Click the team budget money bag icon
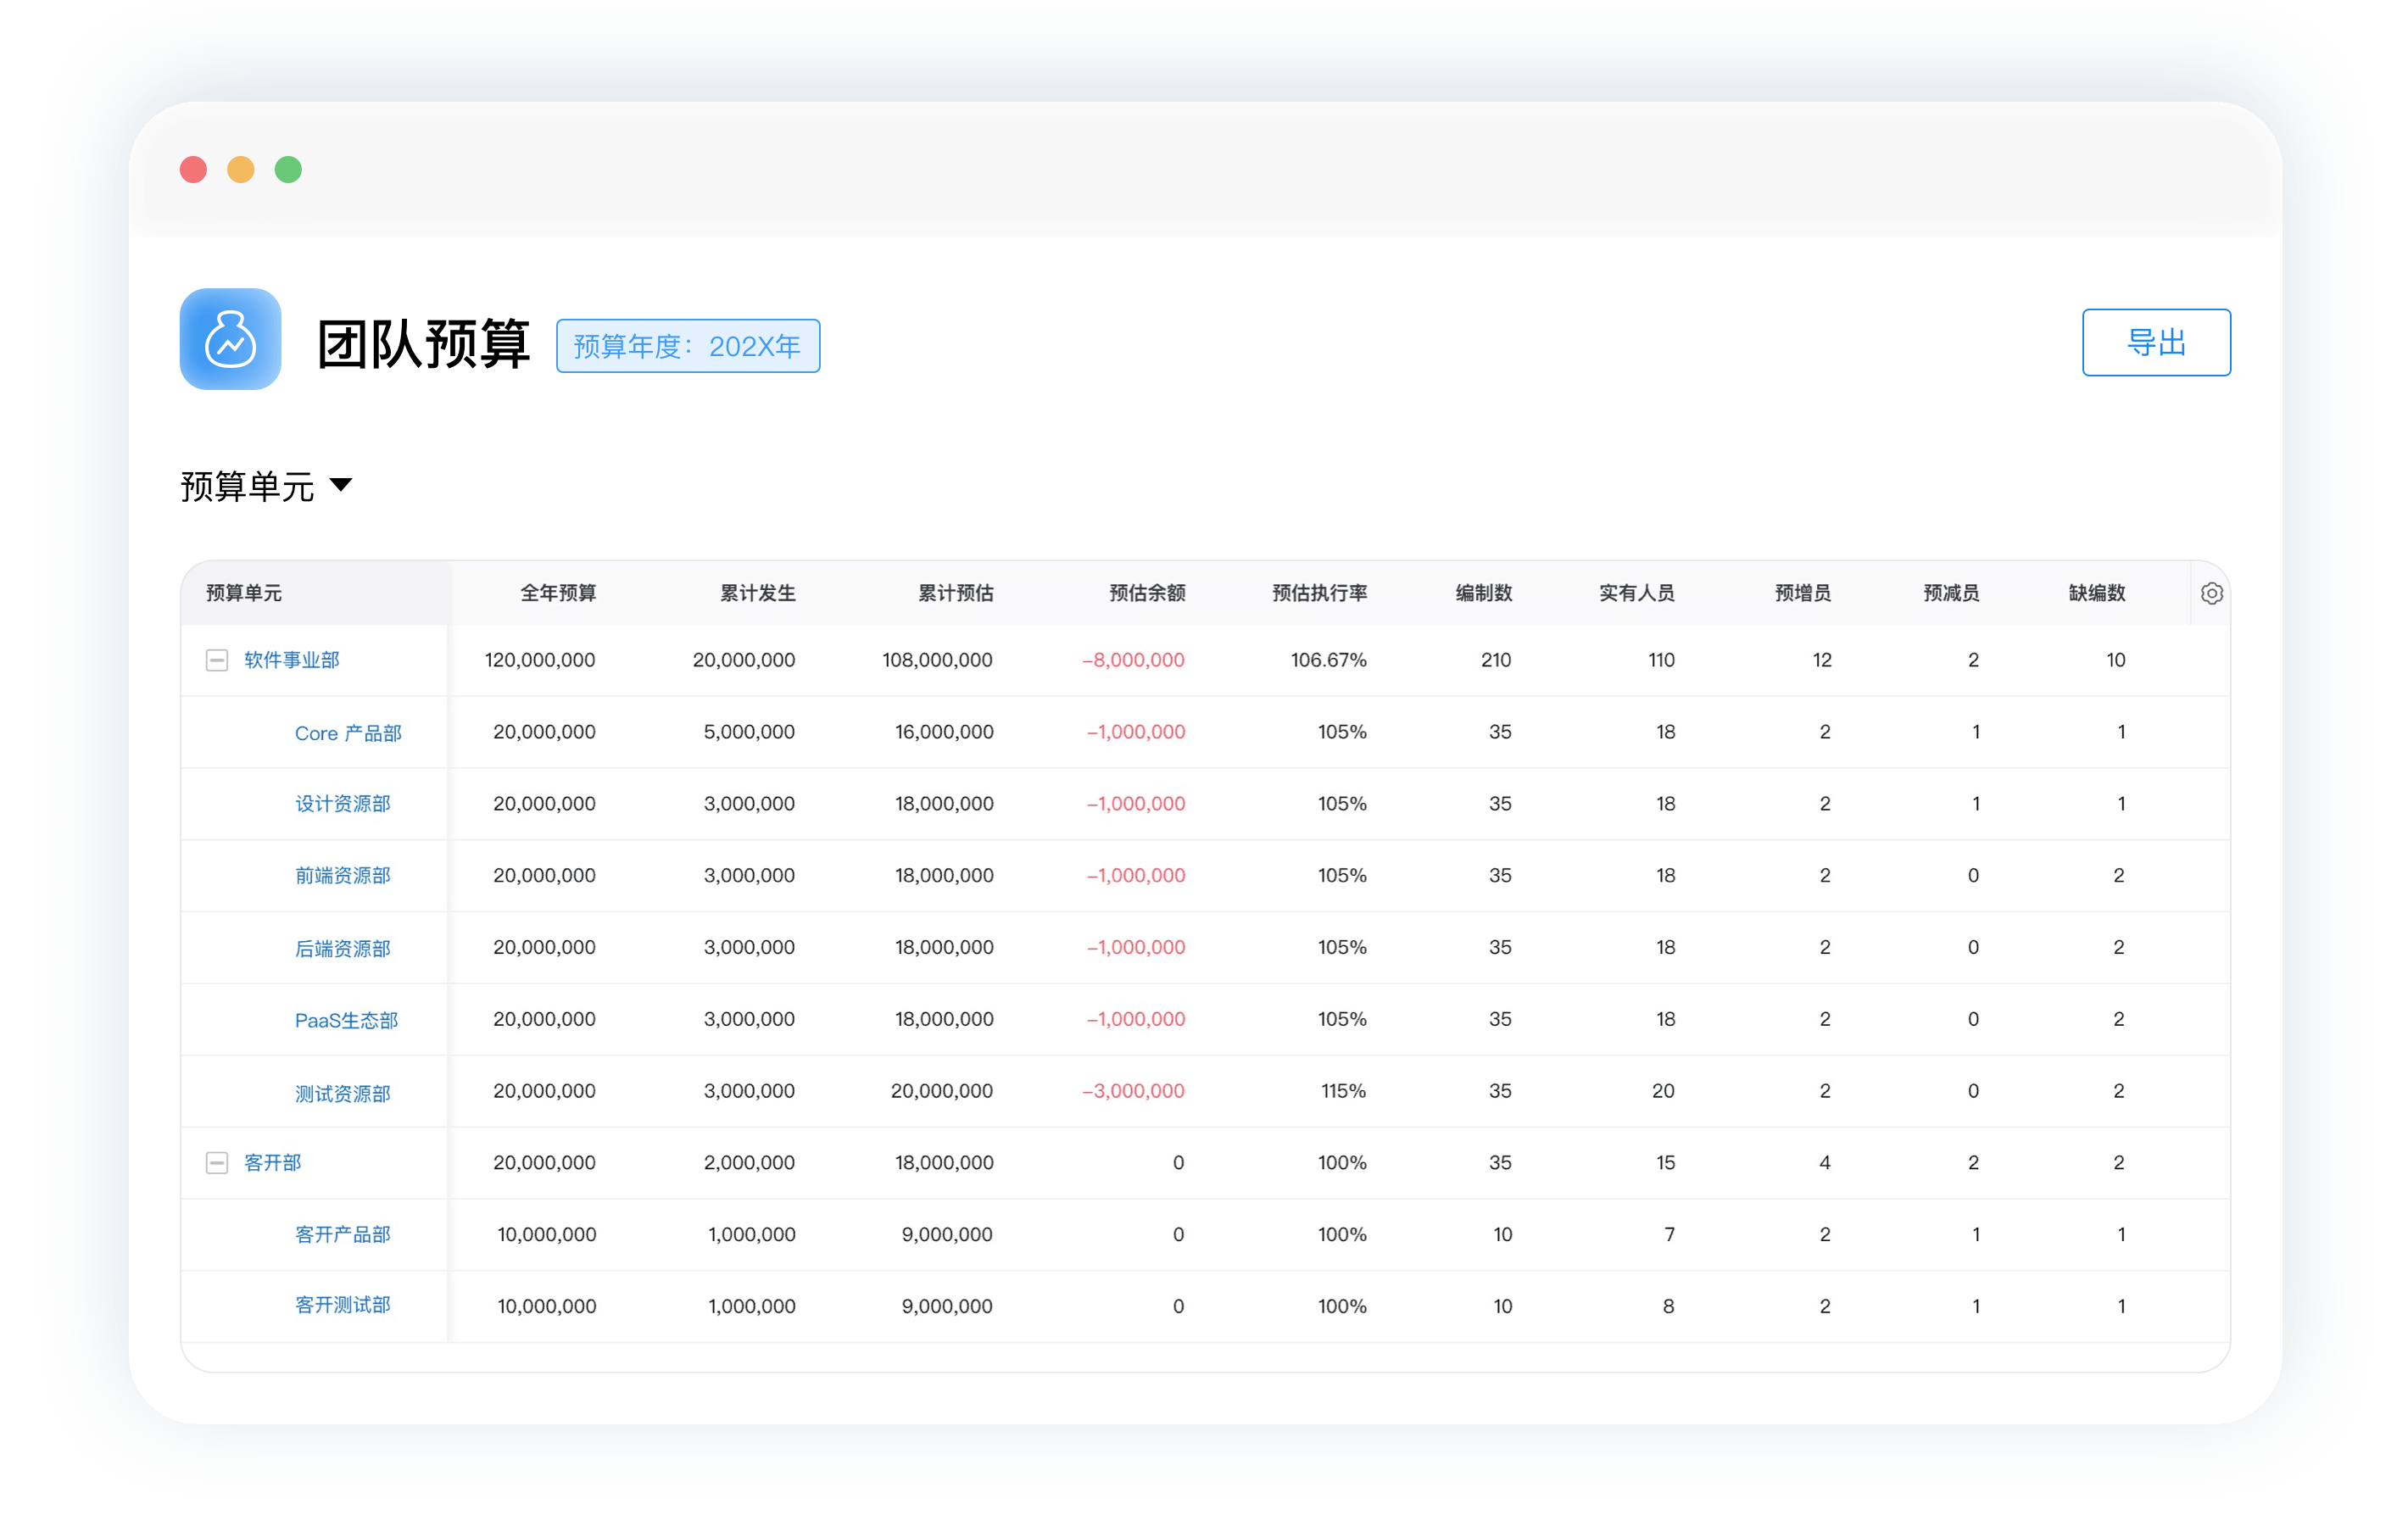 pos(230,339)
